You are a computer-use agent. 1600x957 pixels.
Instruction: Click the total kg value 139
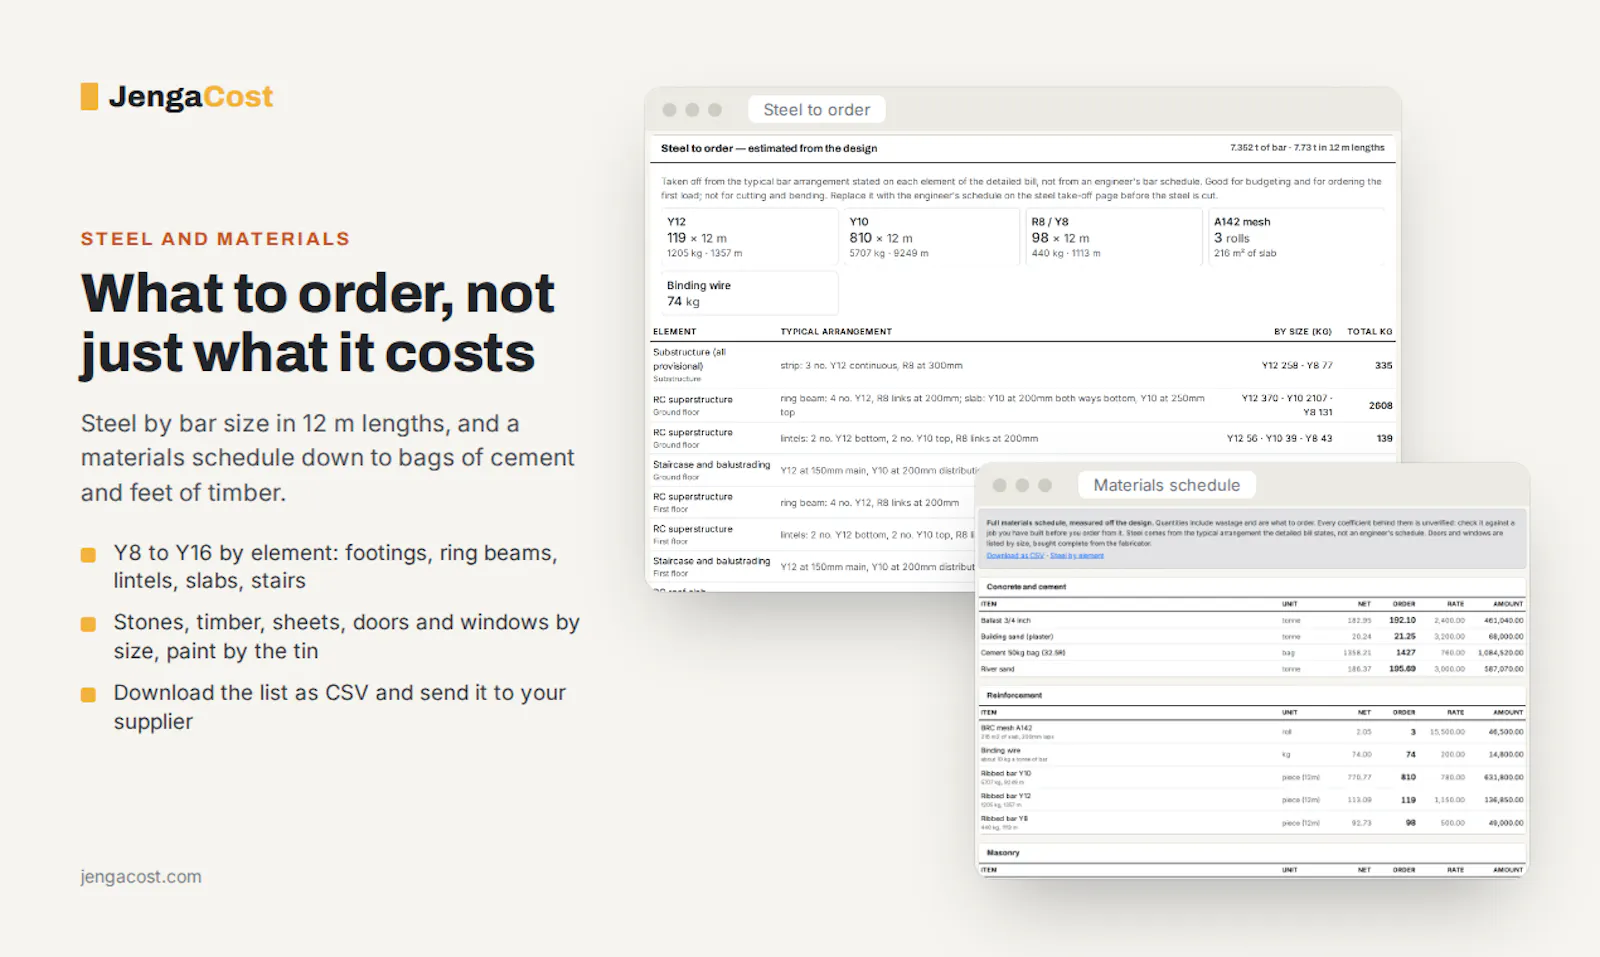[1384, 439]
